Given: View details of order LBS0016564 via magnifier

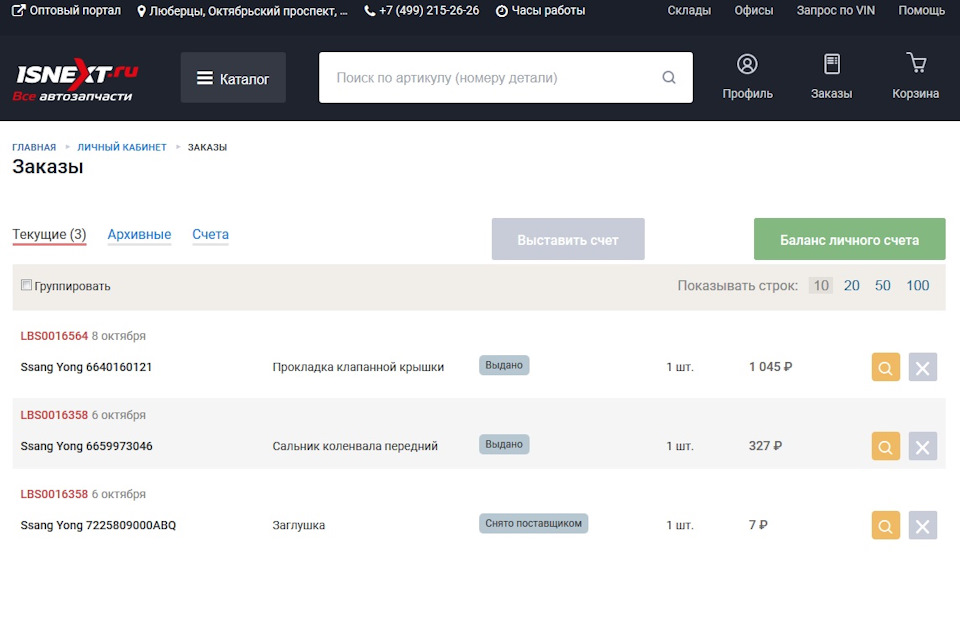Looking at the screenshot, I should coord(885,367).
